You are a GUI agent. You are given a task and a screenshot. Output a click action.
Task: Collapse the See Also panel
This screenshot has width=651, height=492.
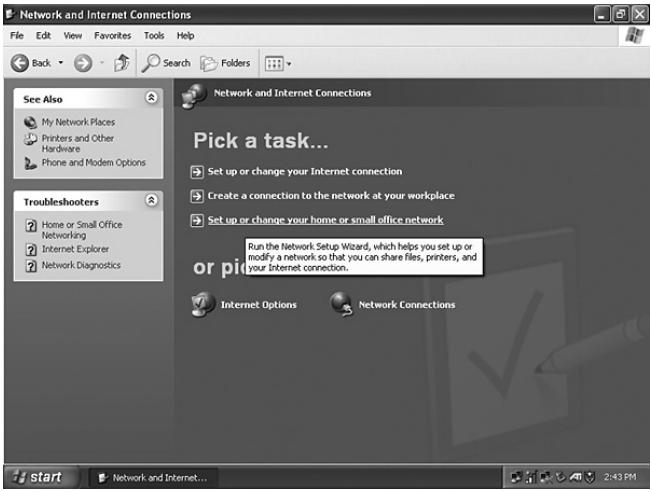click(151, 98)
